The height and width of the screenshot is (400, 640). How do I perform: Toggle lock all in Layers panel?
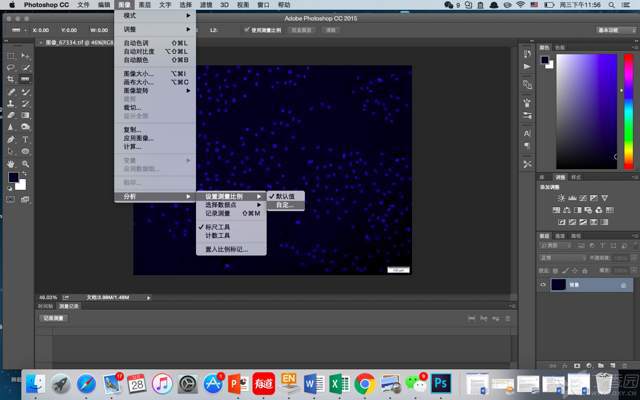(584, 271)
